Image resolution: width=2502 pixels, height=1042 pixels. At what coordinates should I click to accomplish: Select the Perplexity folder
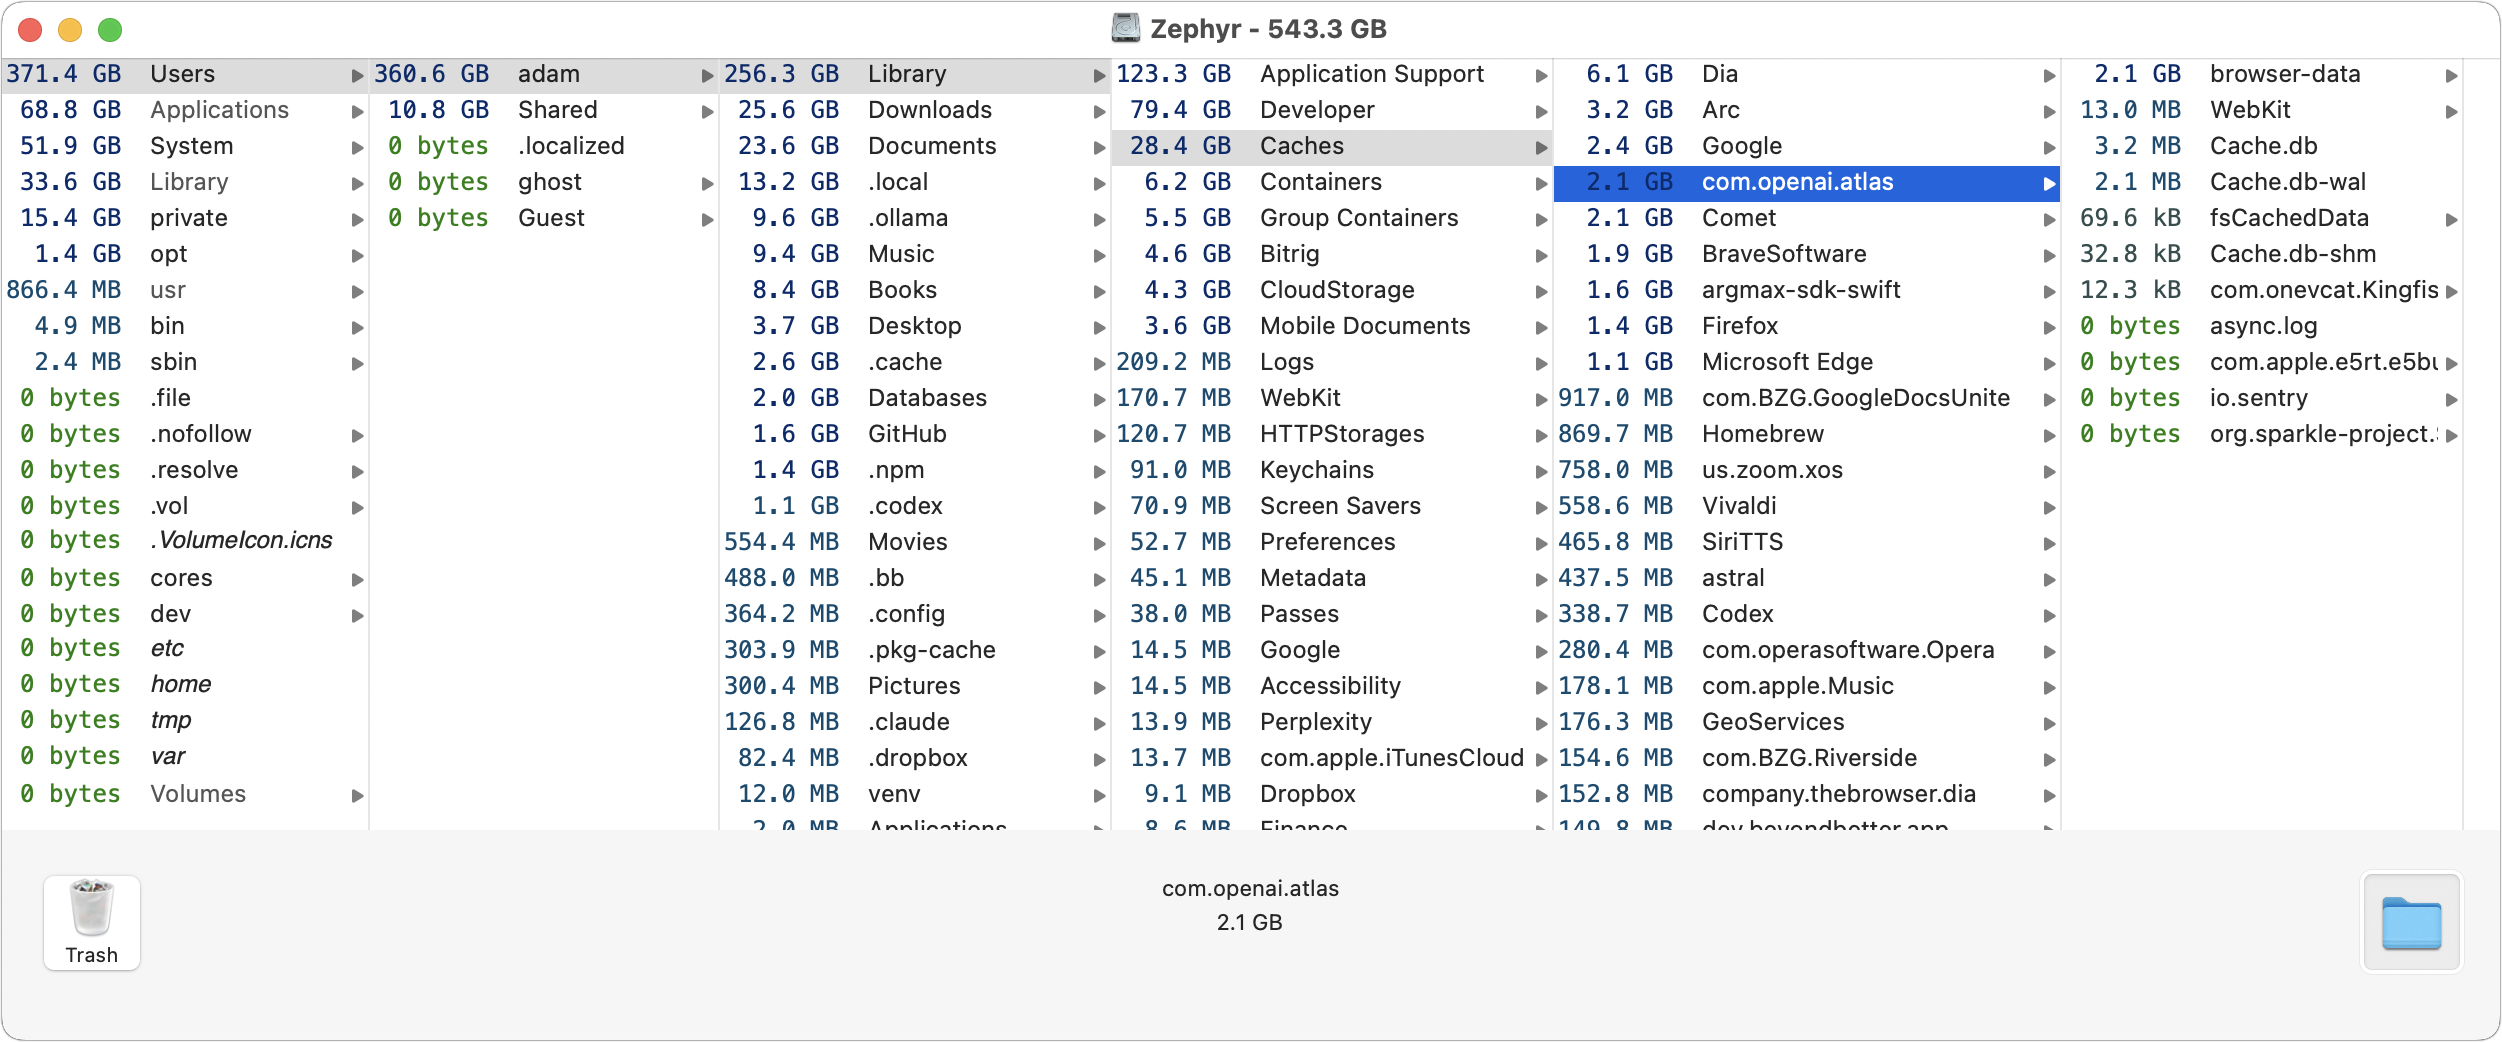[x=1332, y=722]
